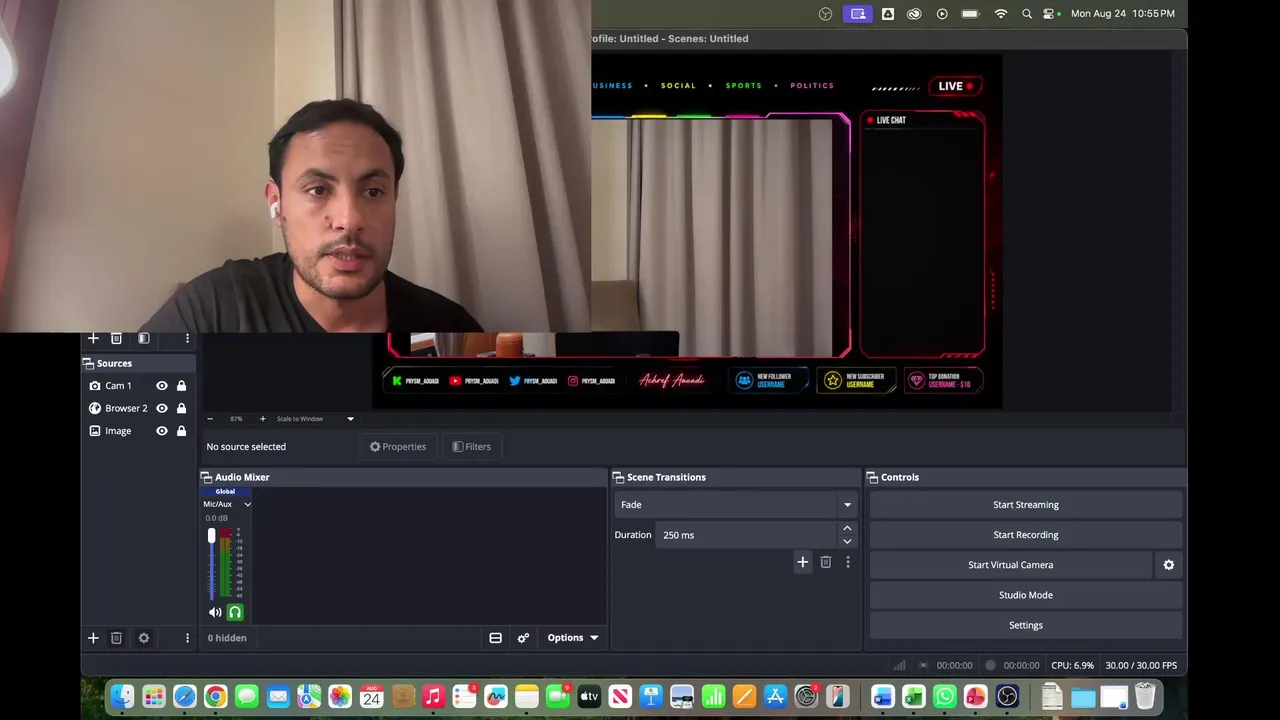Click the '0 hidden' label
The height and width of the screenshot is (720, 1280).
(x=227, y=638)
